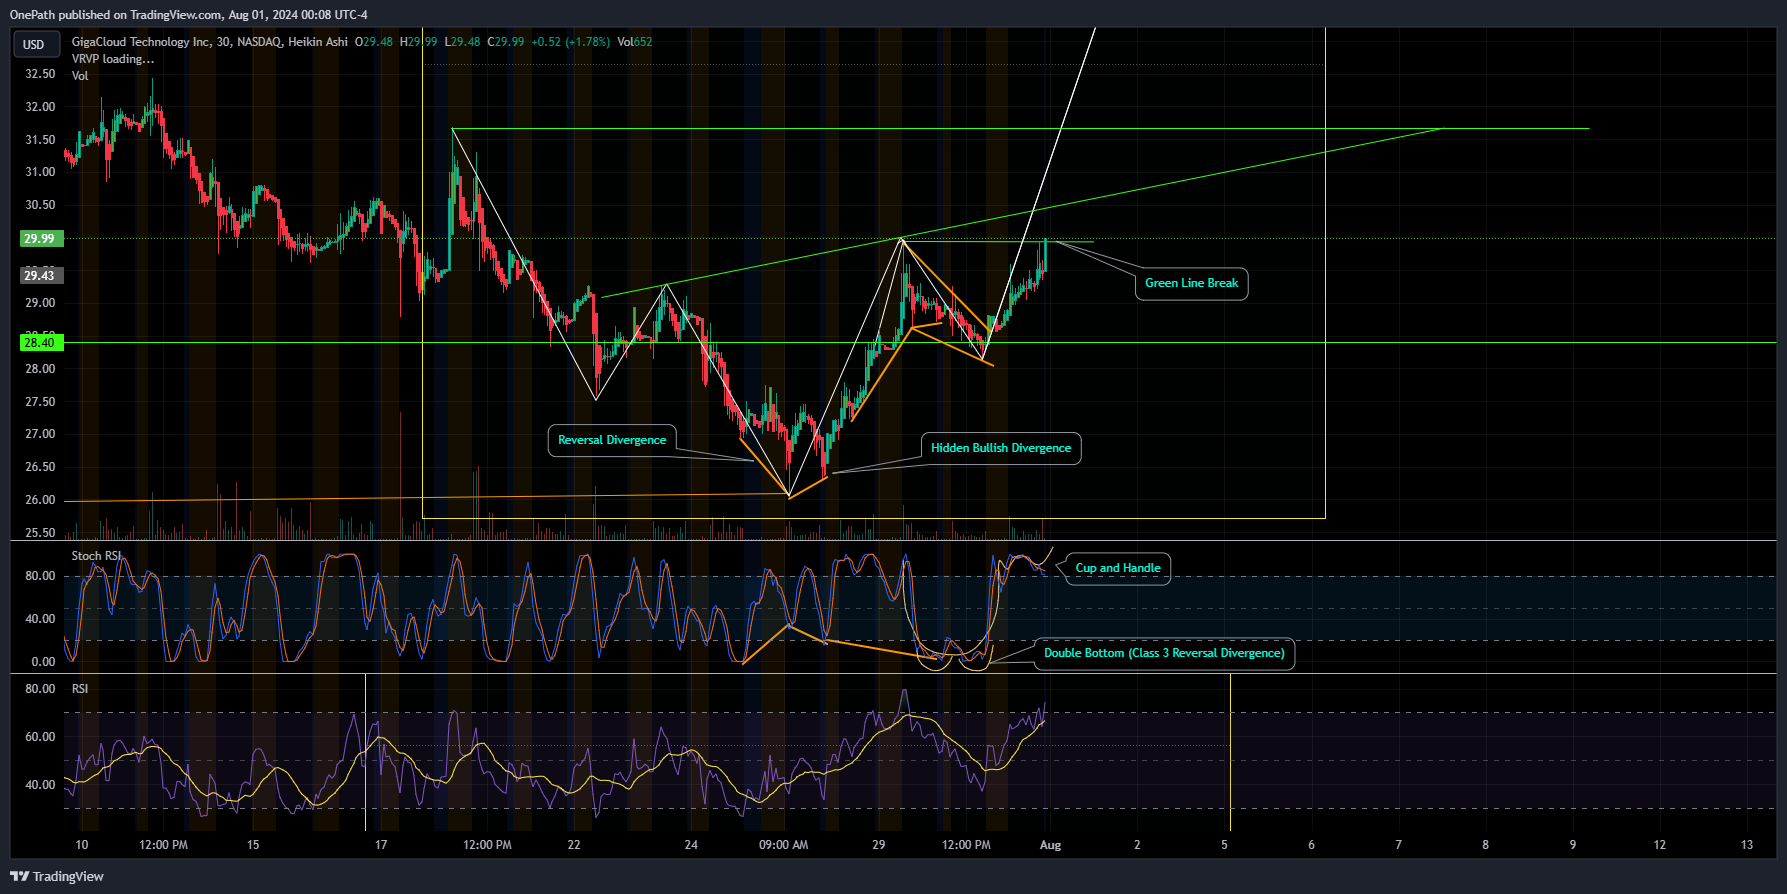This screenshot has width=1787, height=894.
Task: Click the 0.00 Stoch RSI scale value
Action: tap(43, 662)
